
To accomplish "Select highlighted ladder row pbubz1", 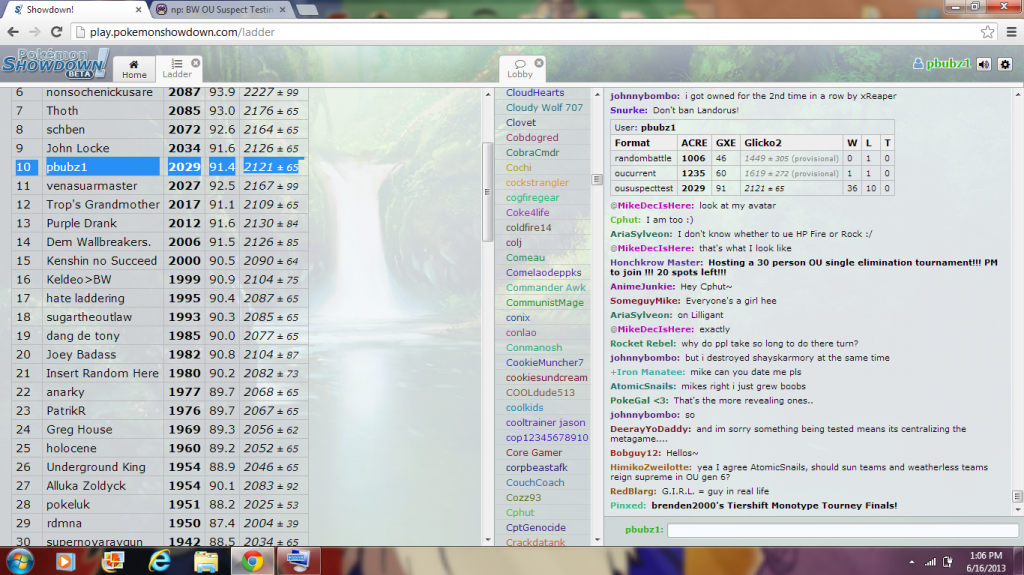I will coord(159,167).
